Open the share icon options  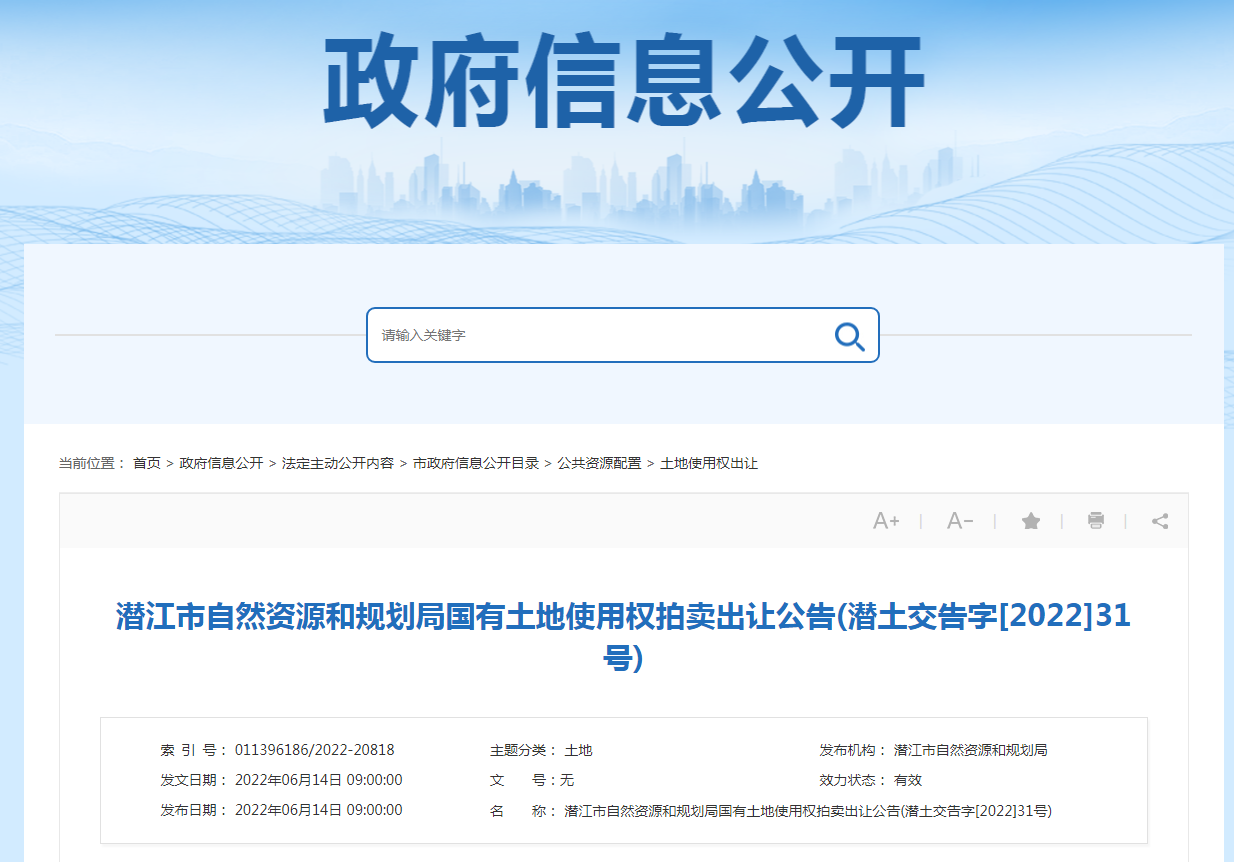pyautogui.click(x=1160, y=521)
